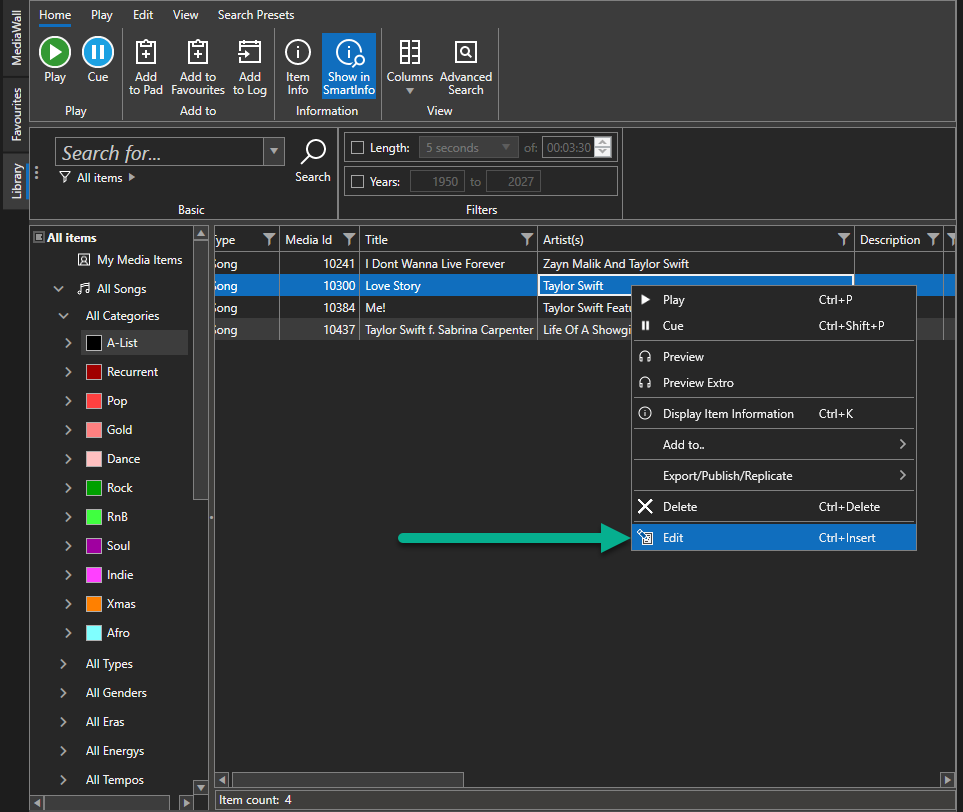Enable the Length filter checkbox
This screenshot has height=812, width=963.
click(357, 147)
